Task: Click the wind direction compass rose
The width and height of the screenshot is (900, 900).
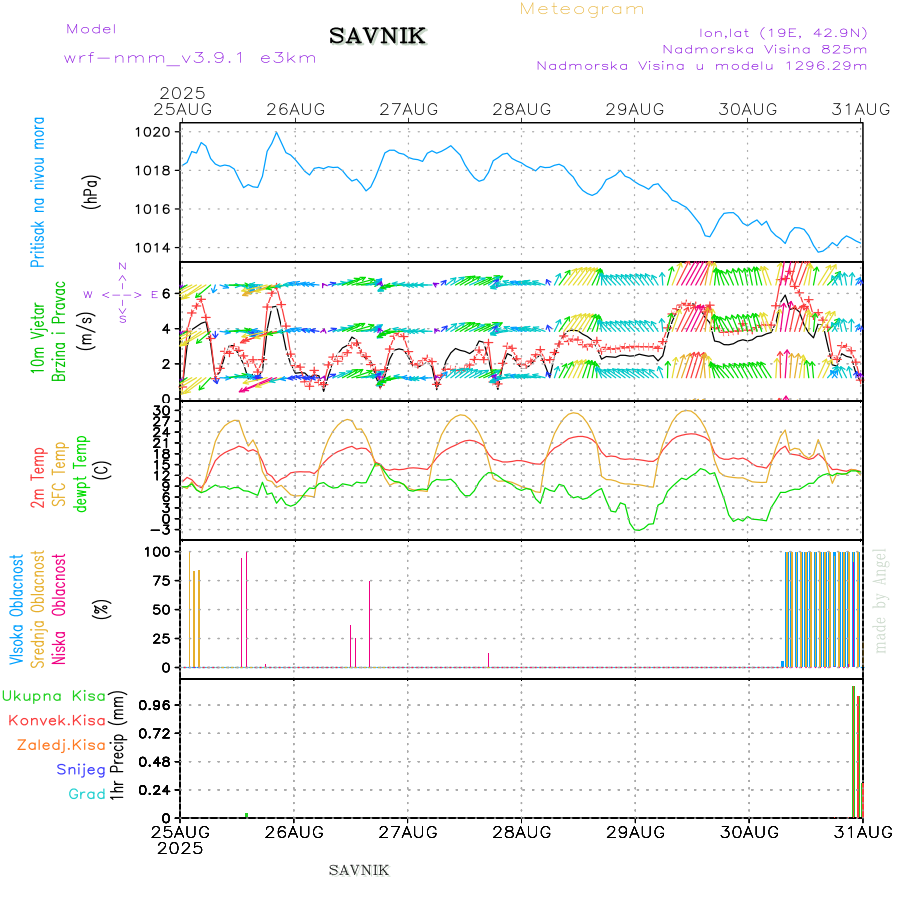Action: pyautogui.click(x=122, y=294)
